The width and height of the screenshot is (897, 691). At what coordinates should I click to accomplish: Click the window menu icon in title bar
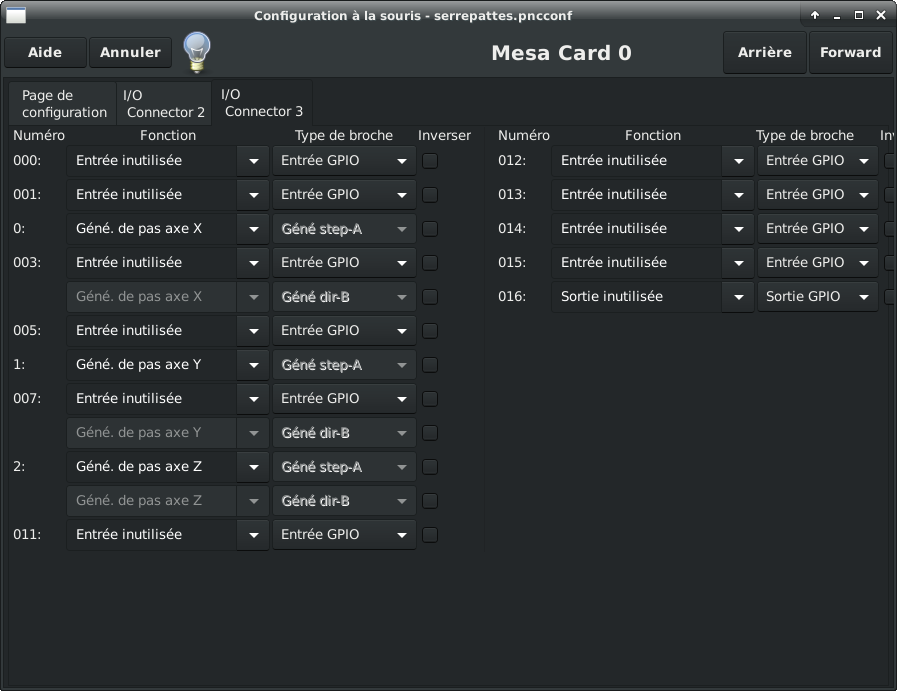point(15,15)
